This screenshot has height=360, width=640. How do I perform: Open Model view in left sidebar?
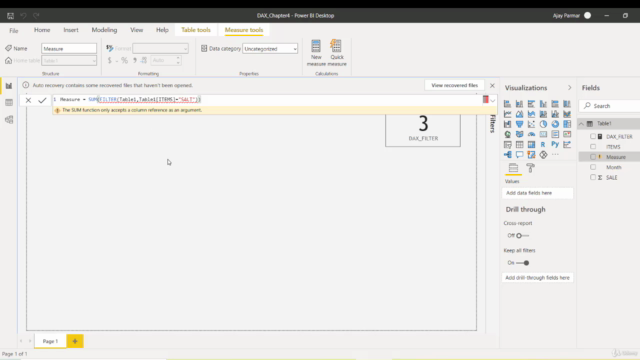[x=9, y=120]
